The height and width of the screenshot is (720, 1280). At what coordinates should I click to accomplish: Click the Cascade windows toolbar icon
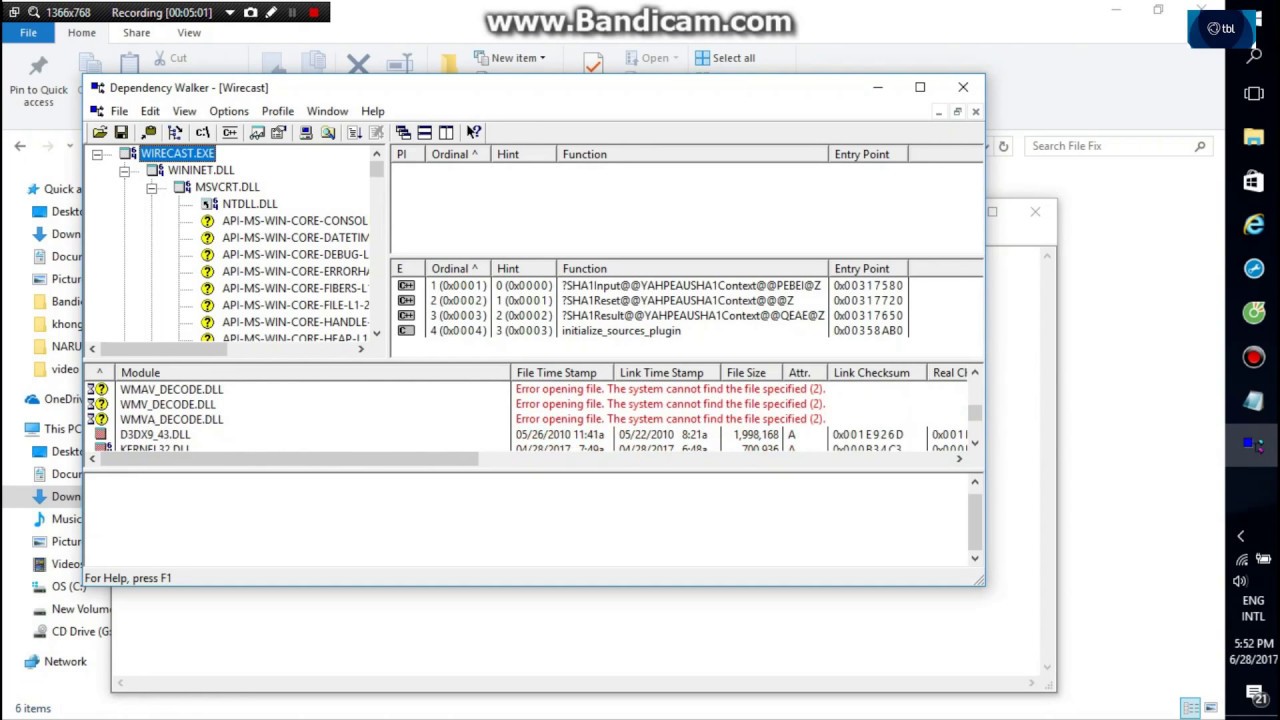click(403, 132)
